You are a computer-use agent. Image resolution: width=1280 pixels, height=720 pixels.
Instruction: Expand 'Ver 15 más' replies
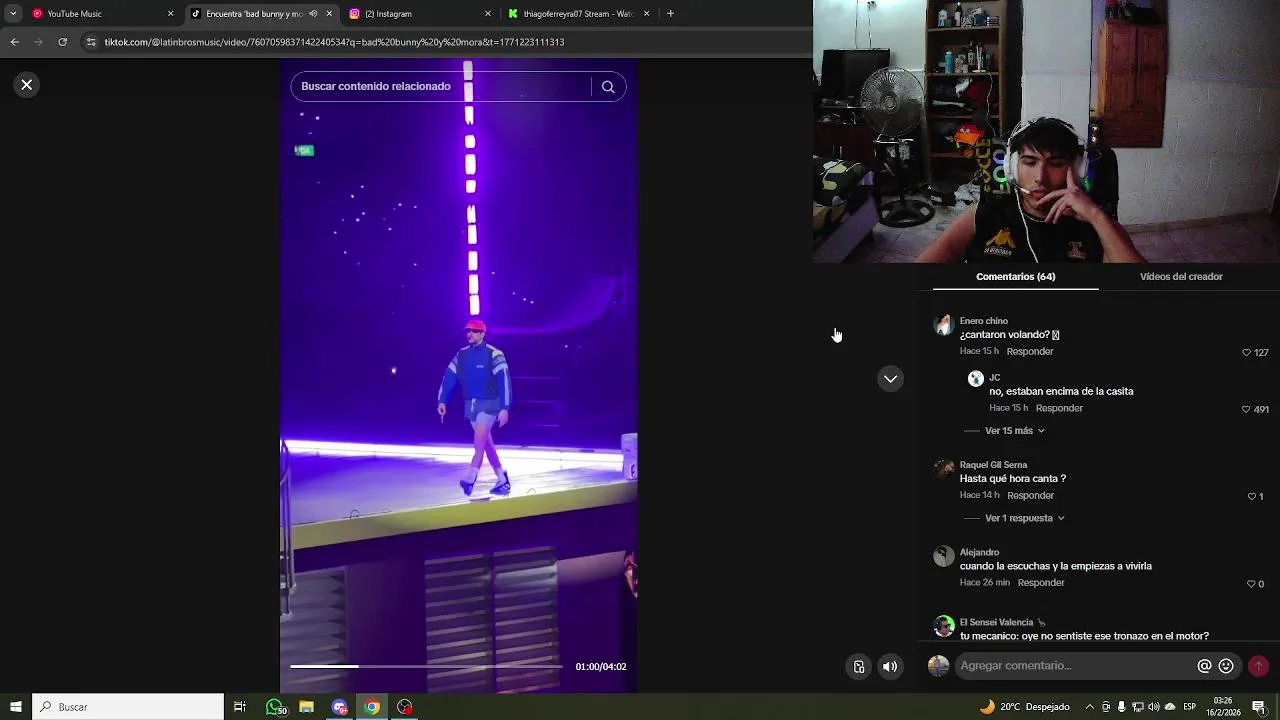tap(1014, 431)
